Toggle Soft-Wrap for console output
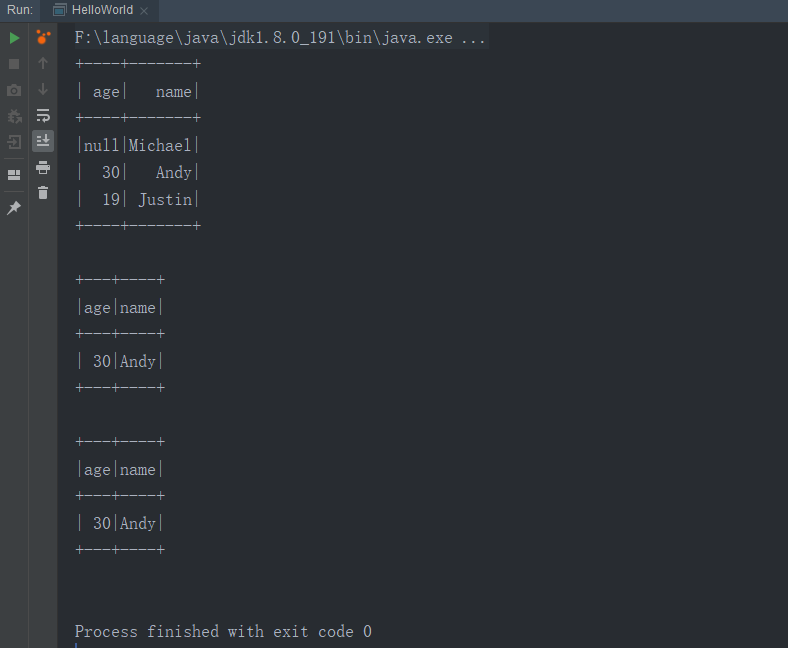788x648 pixels. tap(43, 116)
